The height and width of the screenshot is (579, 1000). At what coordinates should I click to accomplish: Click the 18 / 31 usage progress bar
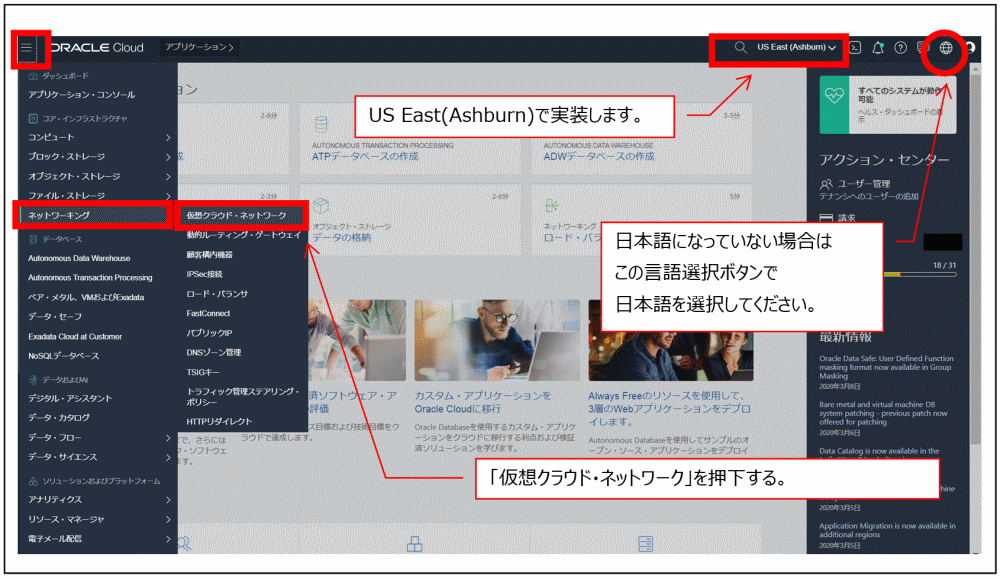point(920,274)
